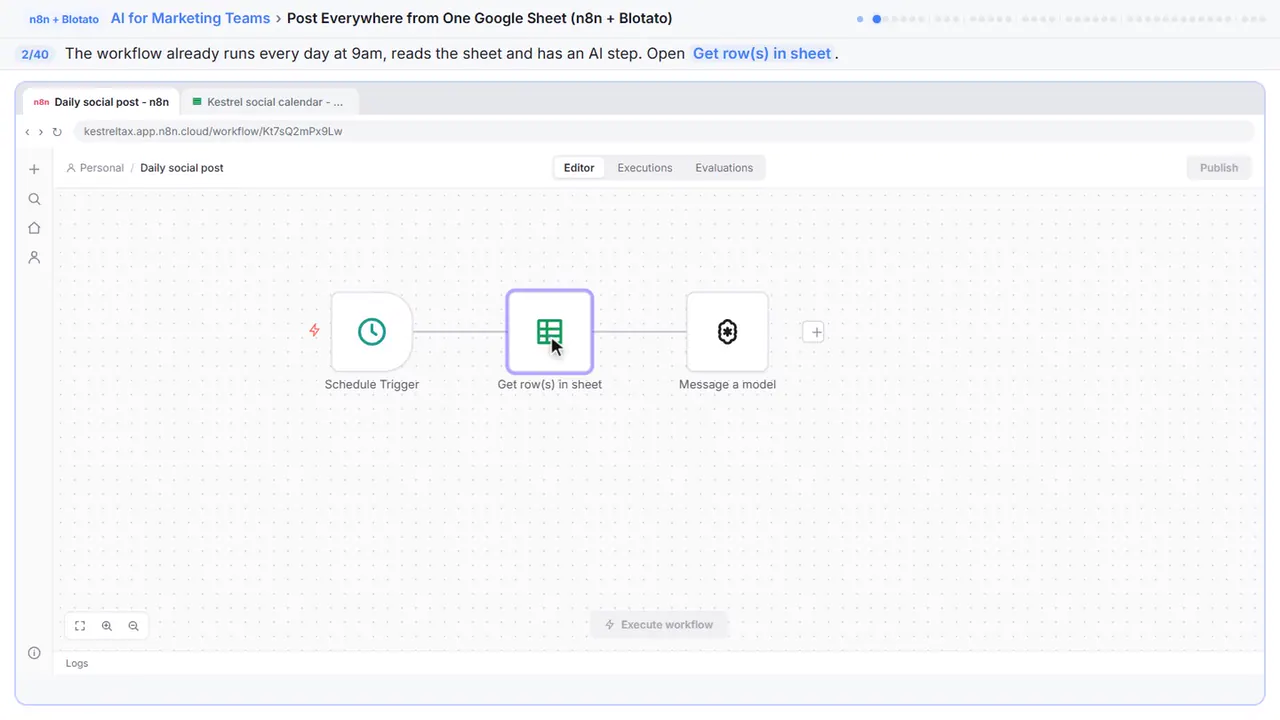1280x720 pixels.
Task: Click the Daily social post workflow name
Action: click(x=182, y=168)
